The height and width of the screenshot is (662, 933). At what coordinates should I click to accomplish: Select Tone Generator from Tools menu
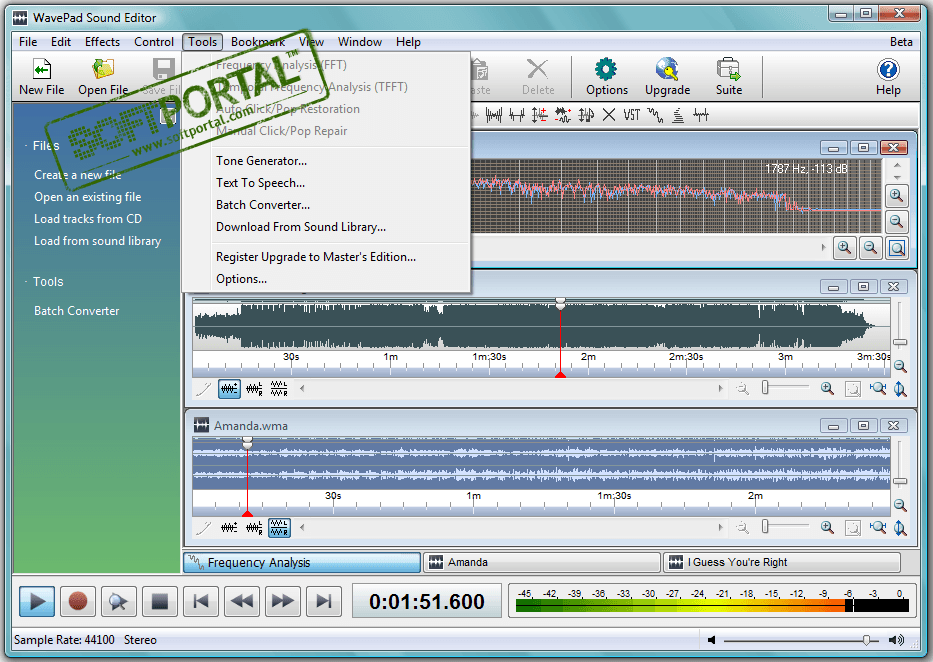point(261,161)
